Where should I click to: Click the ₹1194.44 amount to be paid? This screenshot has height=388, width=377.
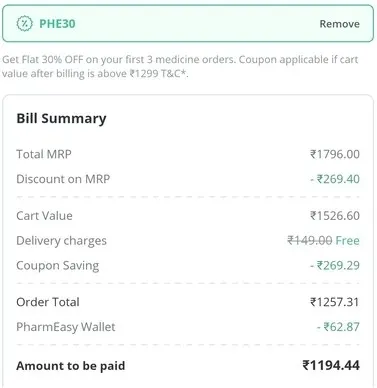click(331, 365)
